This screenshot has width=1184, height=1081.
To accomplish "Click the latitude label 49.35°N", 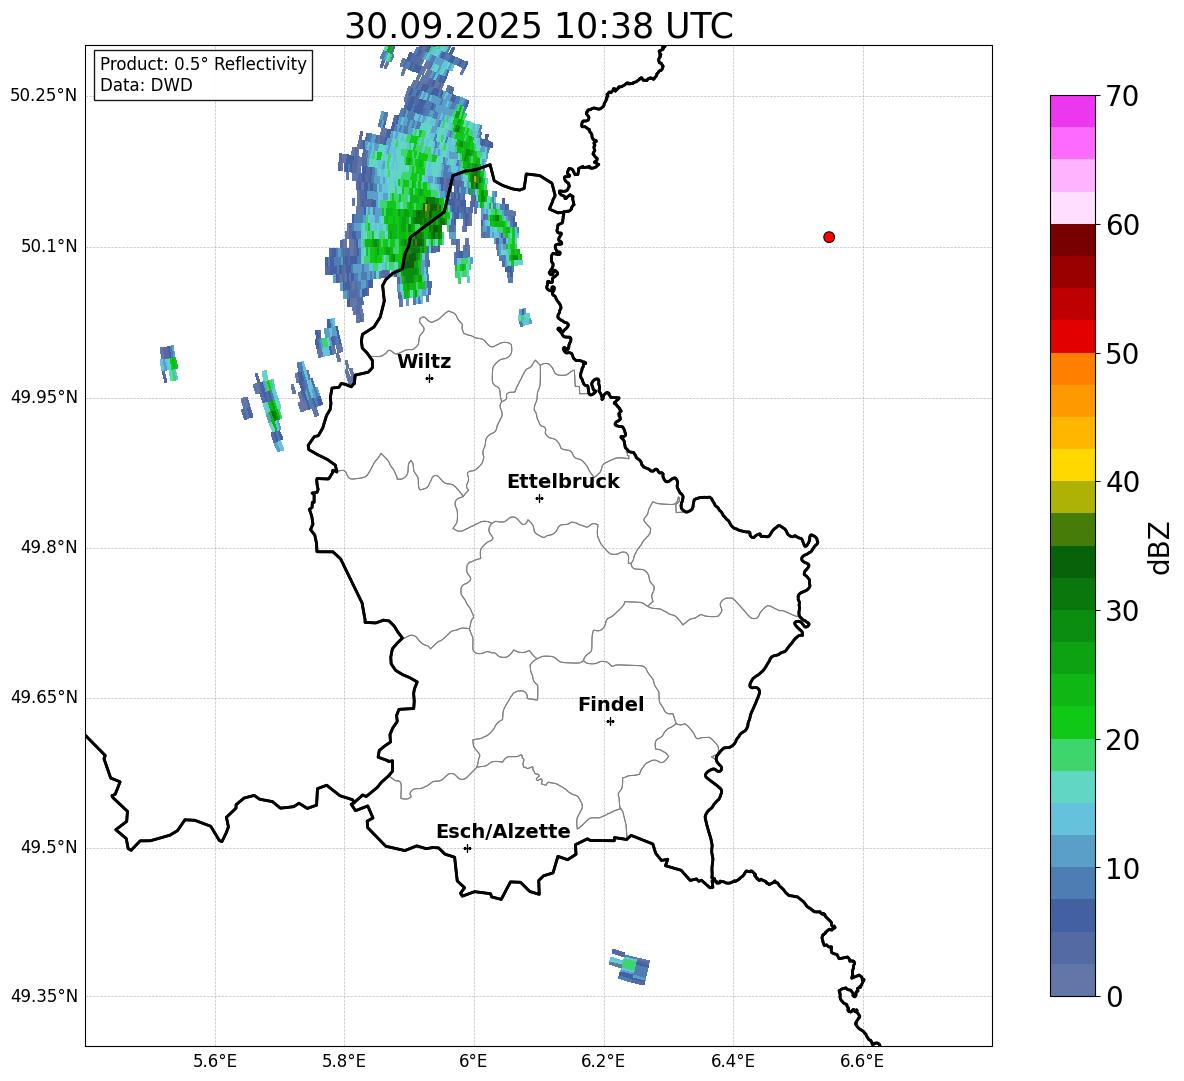I will 44,996.
